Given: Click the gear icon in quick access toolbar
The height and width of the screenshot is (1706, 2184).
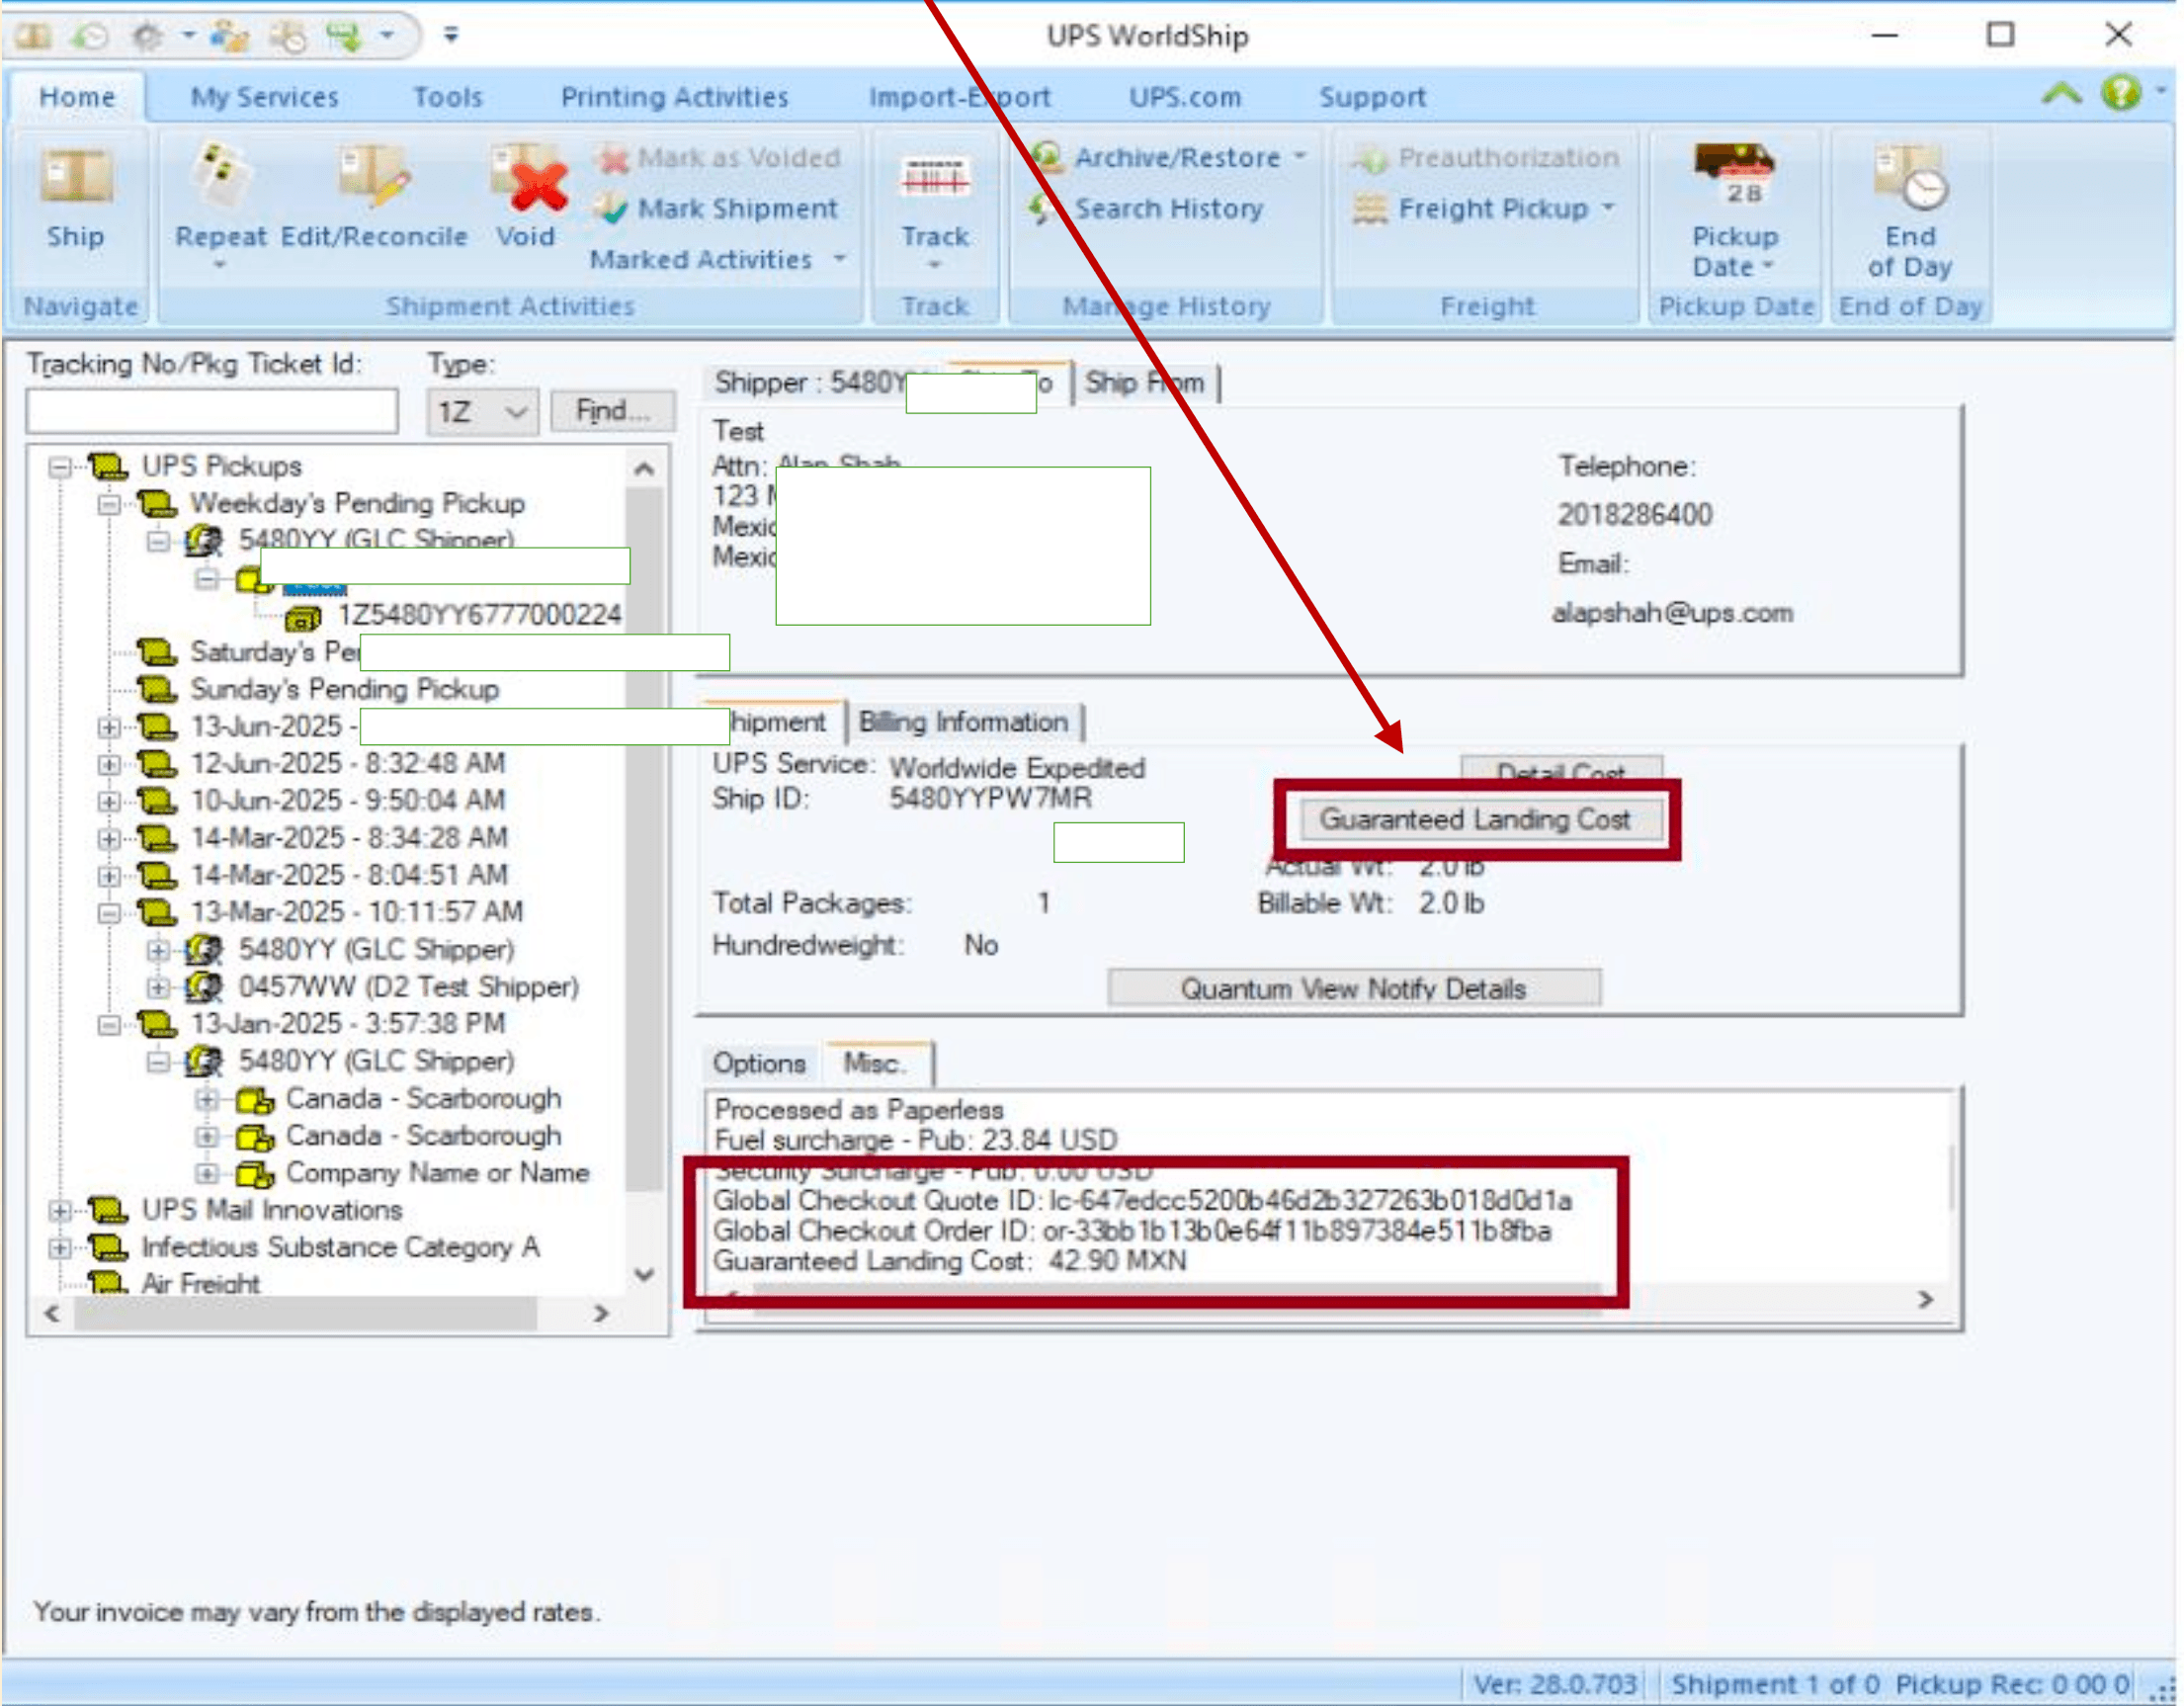Looking at the screenshot, I should pos(148,37).
